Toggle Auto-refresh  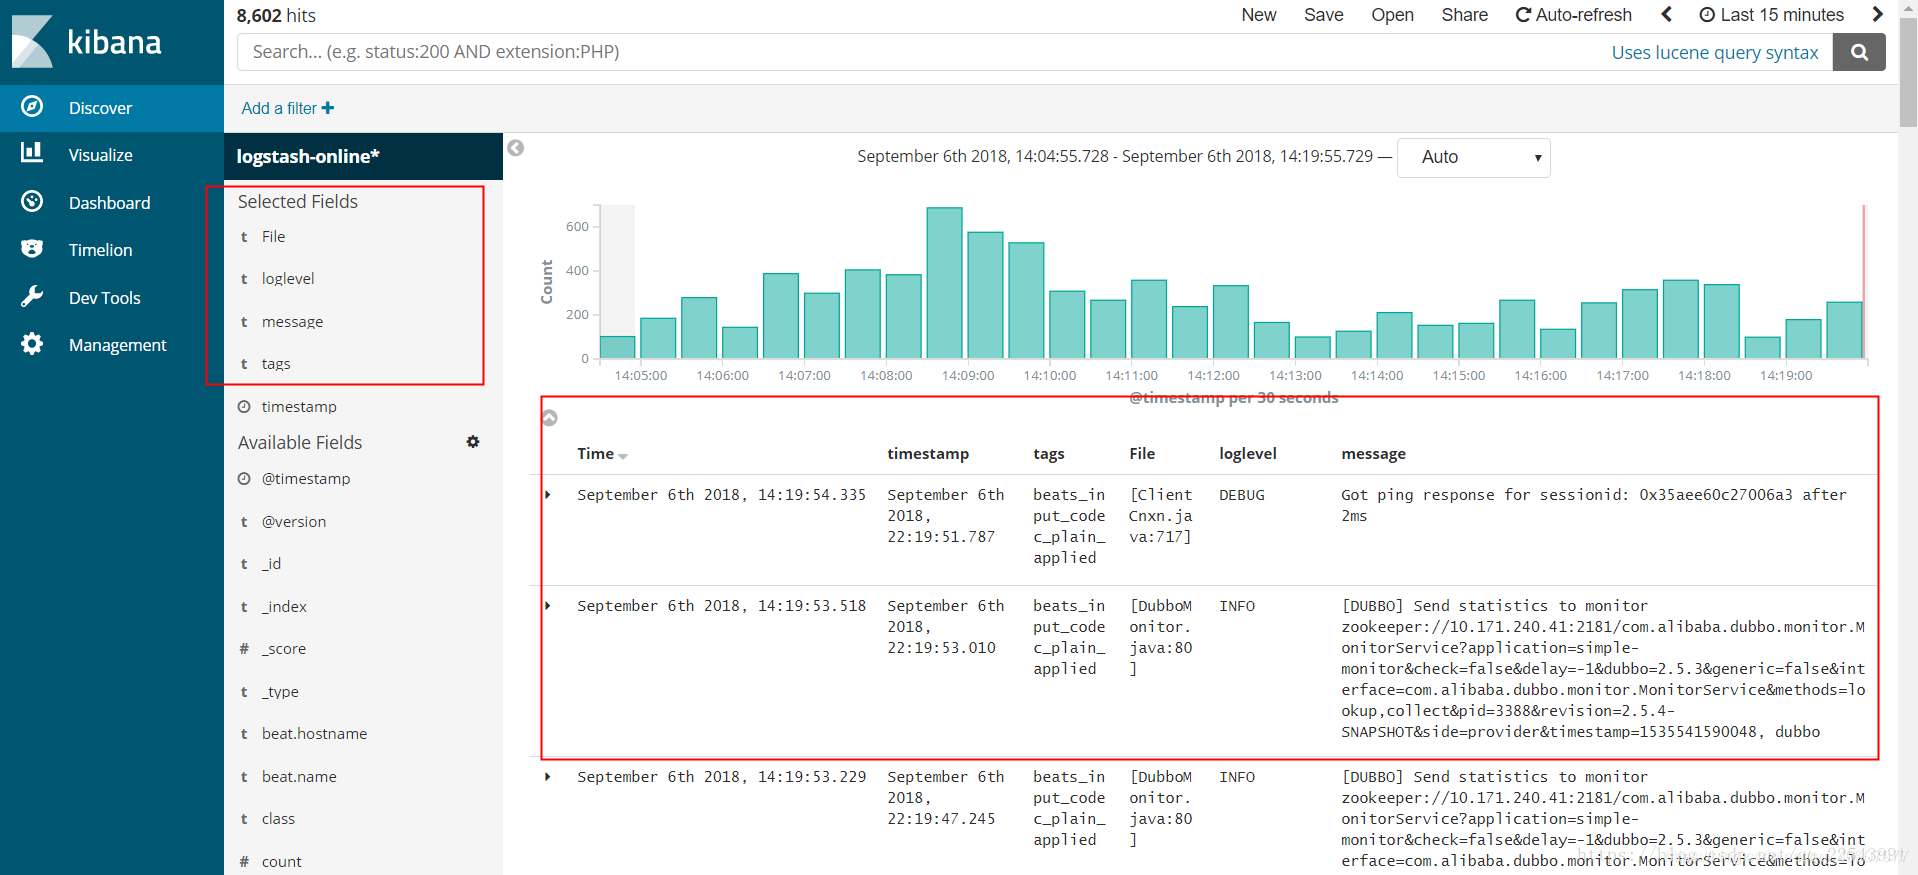click(x=1574, y=15)
